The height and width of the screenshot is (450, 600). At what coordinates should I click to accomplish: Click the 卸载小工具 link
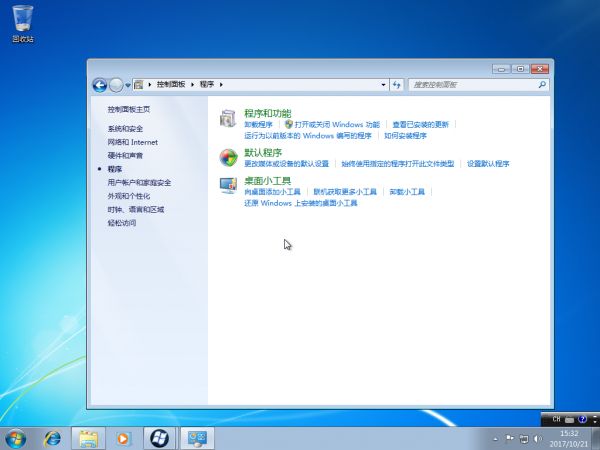click(x=407, y=192)
